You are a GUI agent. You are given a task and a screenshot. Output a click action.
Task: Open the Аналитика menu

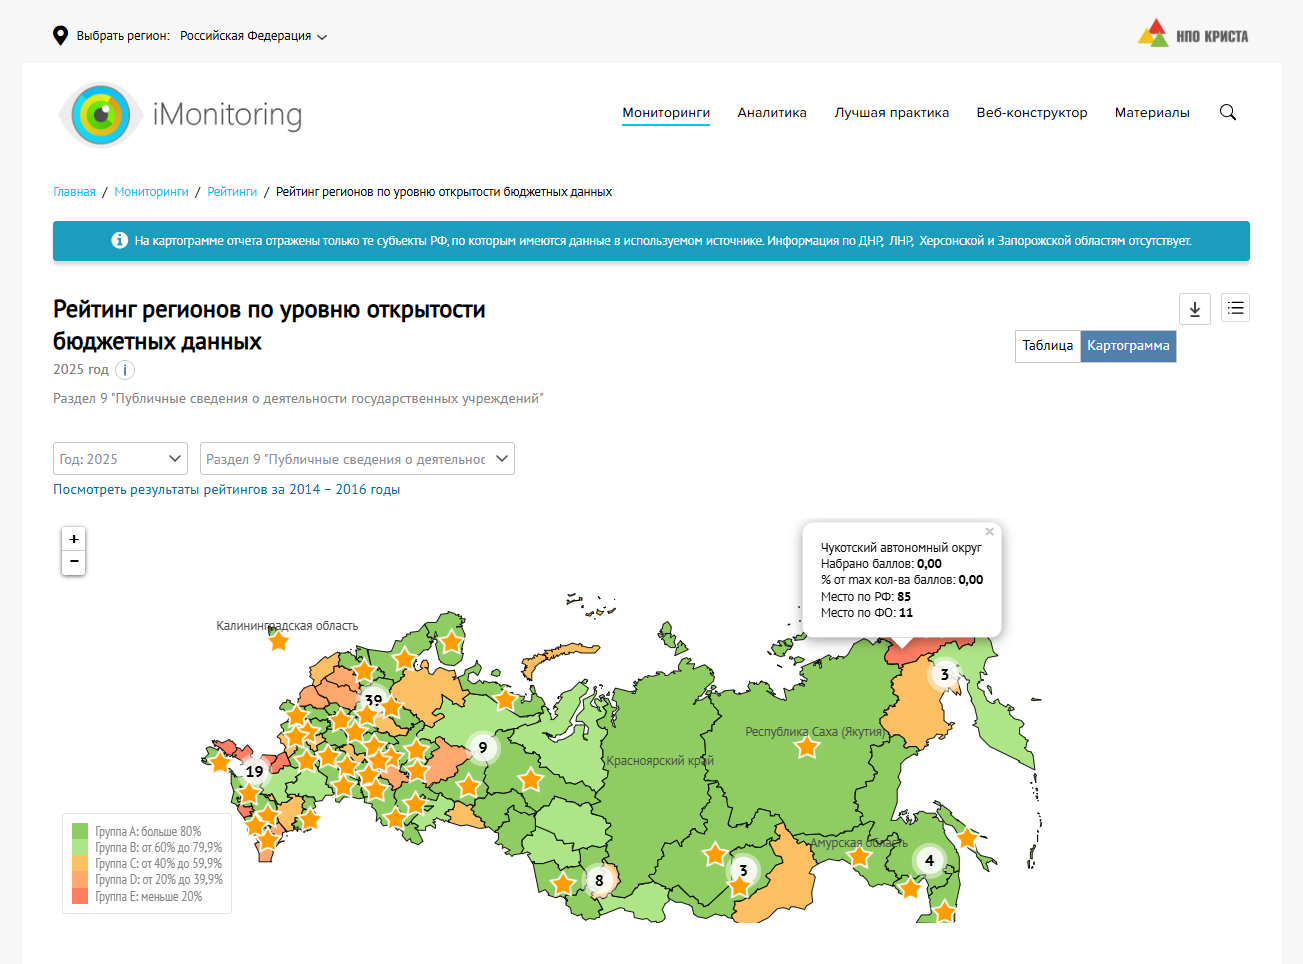coord(771,113)
